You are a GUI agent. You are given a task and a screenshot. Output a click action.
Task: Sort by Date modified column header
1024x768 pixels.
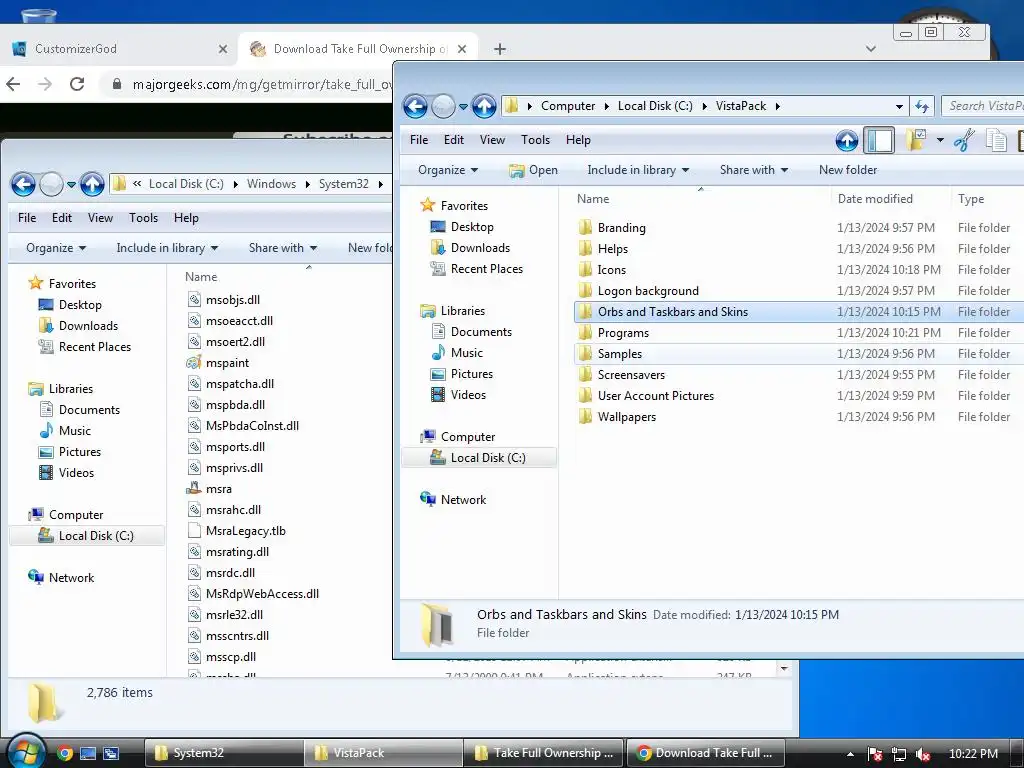[875, 199]
